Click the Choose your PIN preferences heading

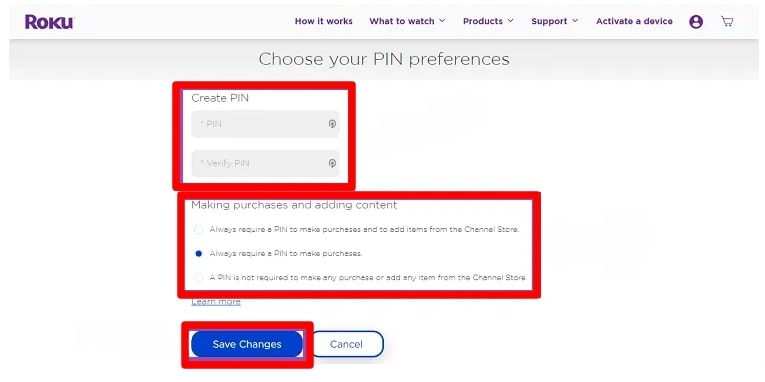point(384,59)
